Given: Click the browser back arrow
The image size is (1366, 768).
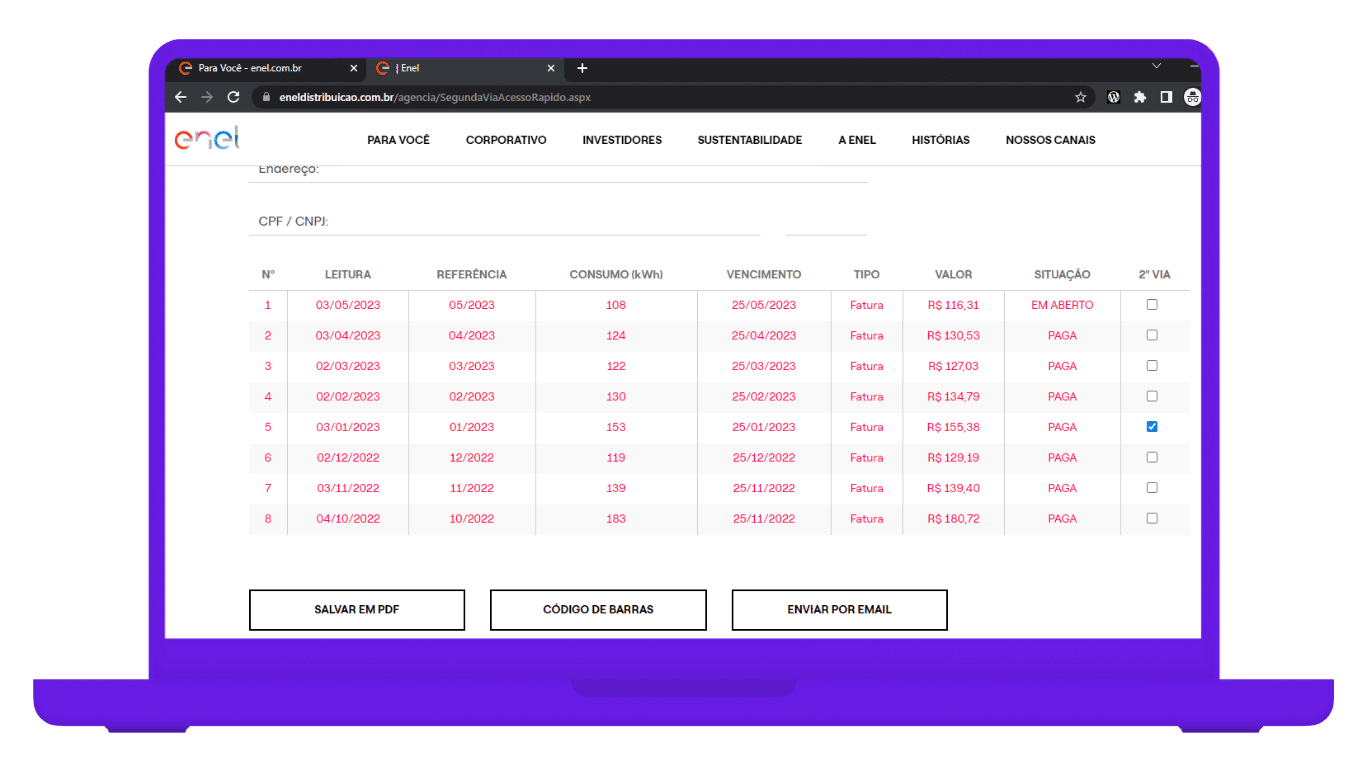Looking at the screenshot, I should click(181, 97).
